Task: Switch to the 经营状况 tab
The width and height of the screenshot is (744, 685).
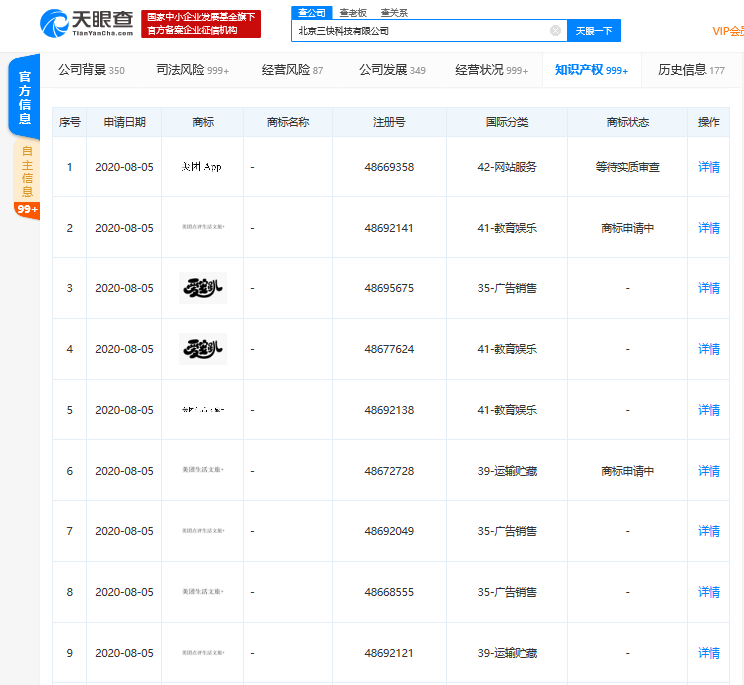Action: coord(491,70)
